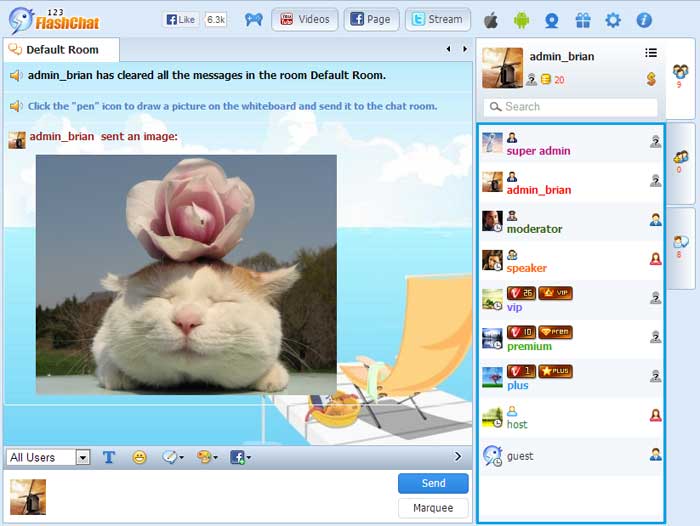700x526 pixels.
Task: Click female gender icon on speaker row
Action: point(655,259)
